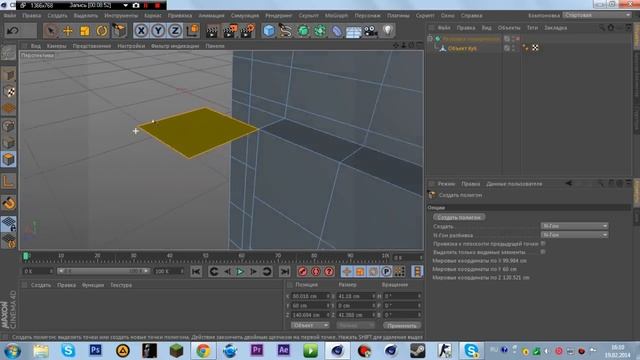
Task: Toggle the parameter P keyframe button
Action: pyautogui.click(x=386, y=271)
